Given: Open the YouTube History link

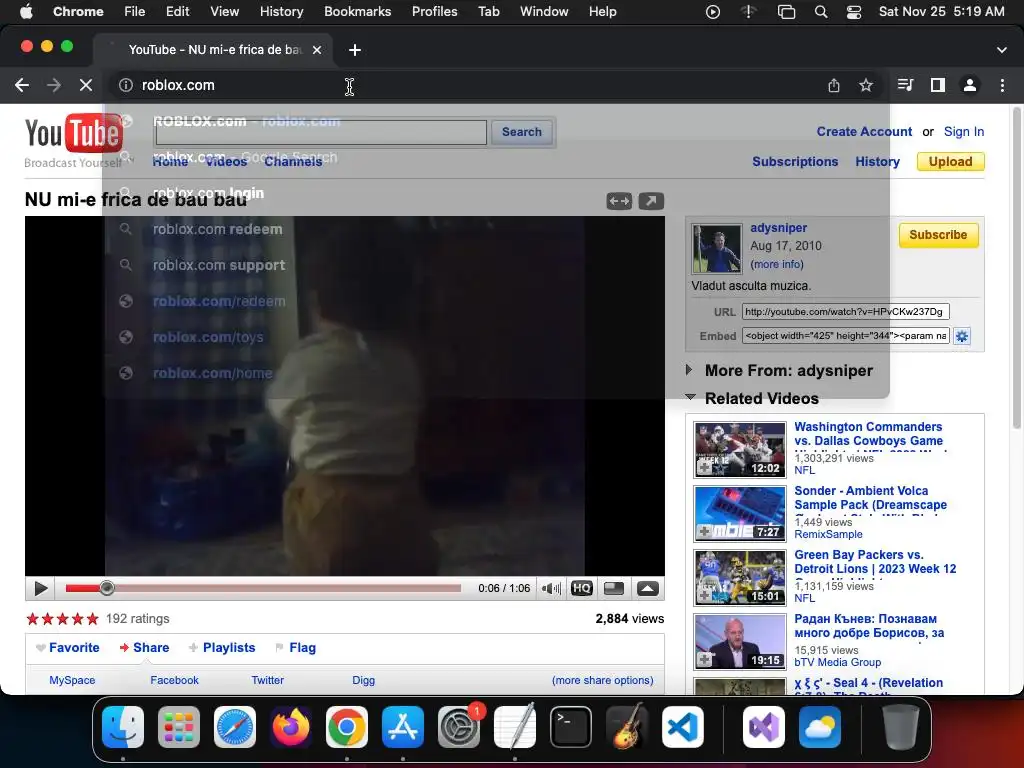Looking at the screenshot, I should pos(877,161).
